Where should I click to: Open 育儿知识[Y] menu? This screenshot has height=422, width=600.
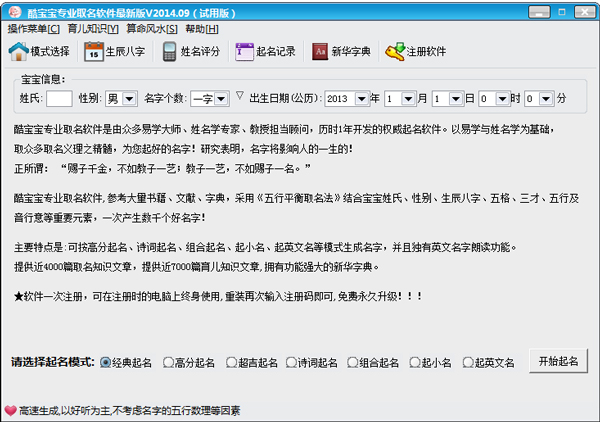pyautogui.click(x=93, y=29)
